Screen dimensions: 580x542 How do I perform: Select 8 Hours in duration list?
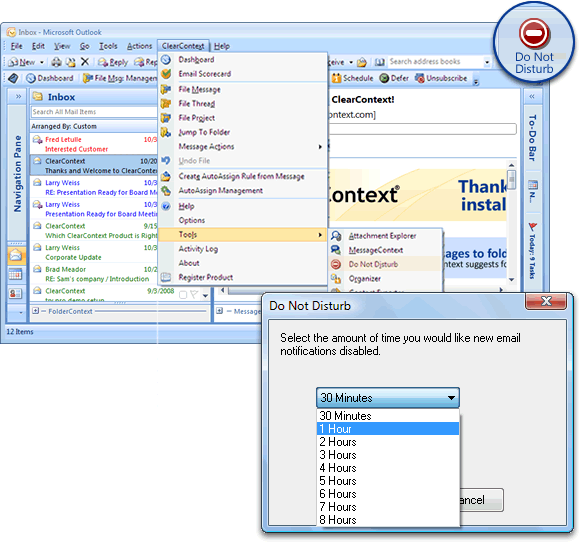[x=388, y=520]
